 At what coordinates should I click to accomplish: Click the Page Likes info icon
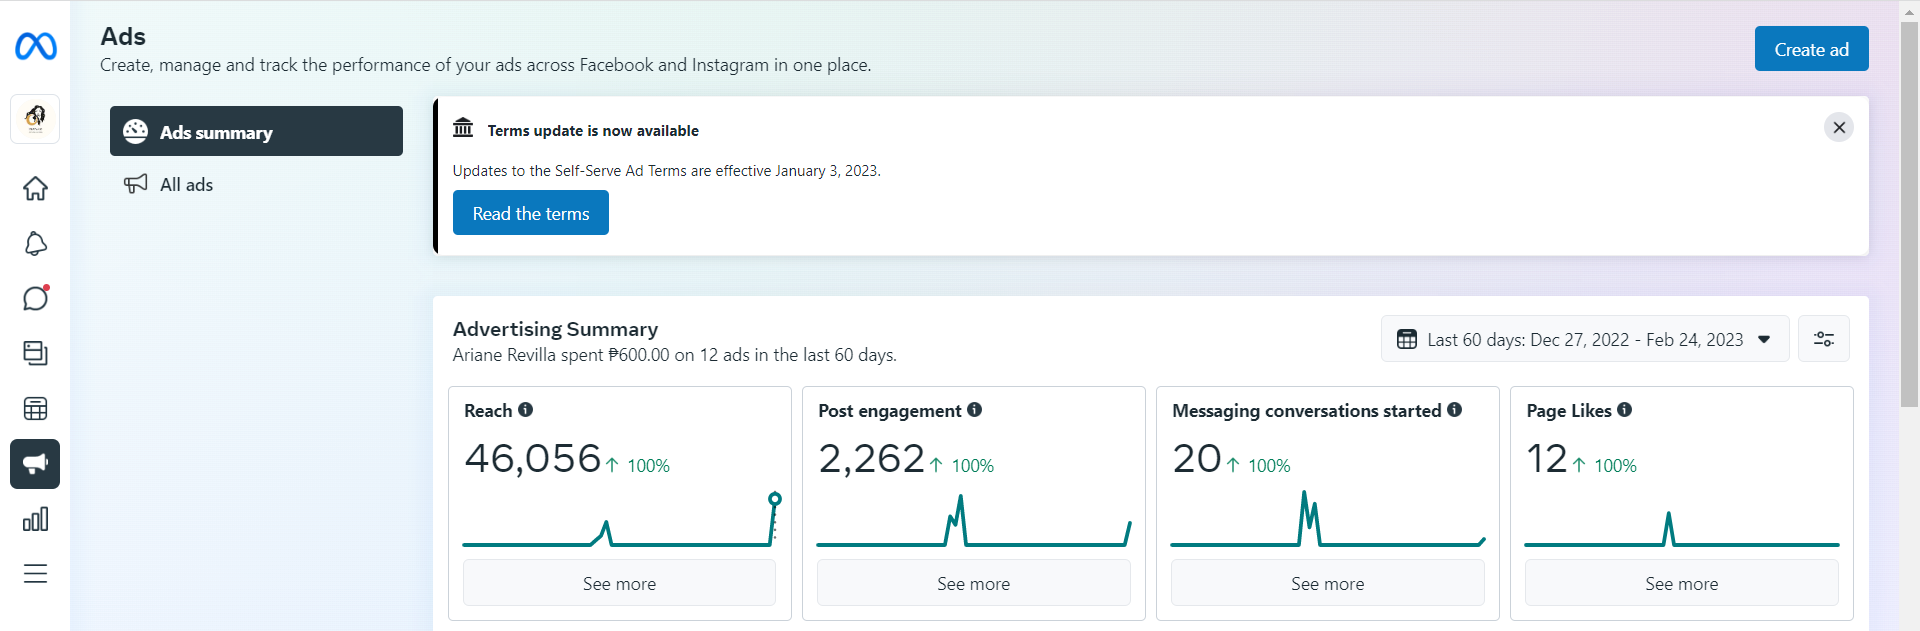point(1625,410)
